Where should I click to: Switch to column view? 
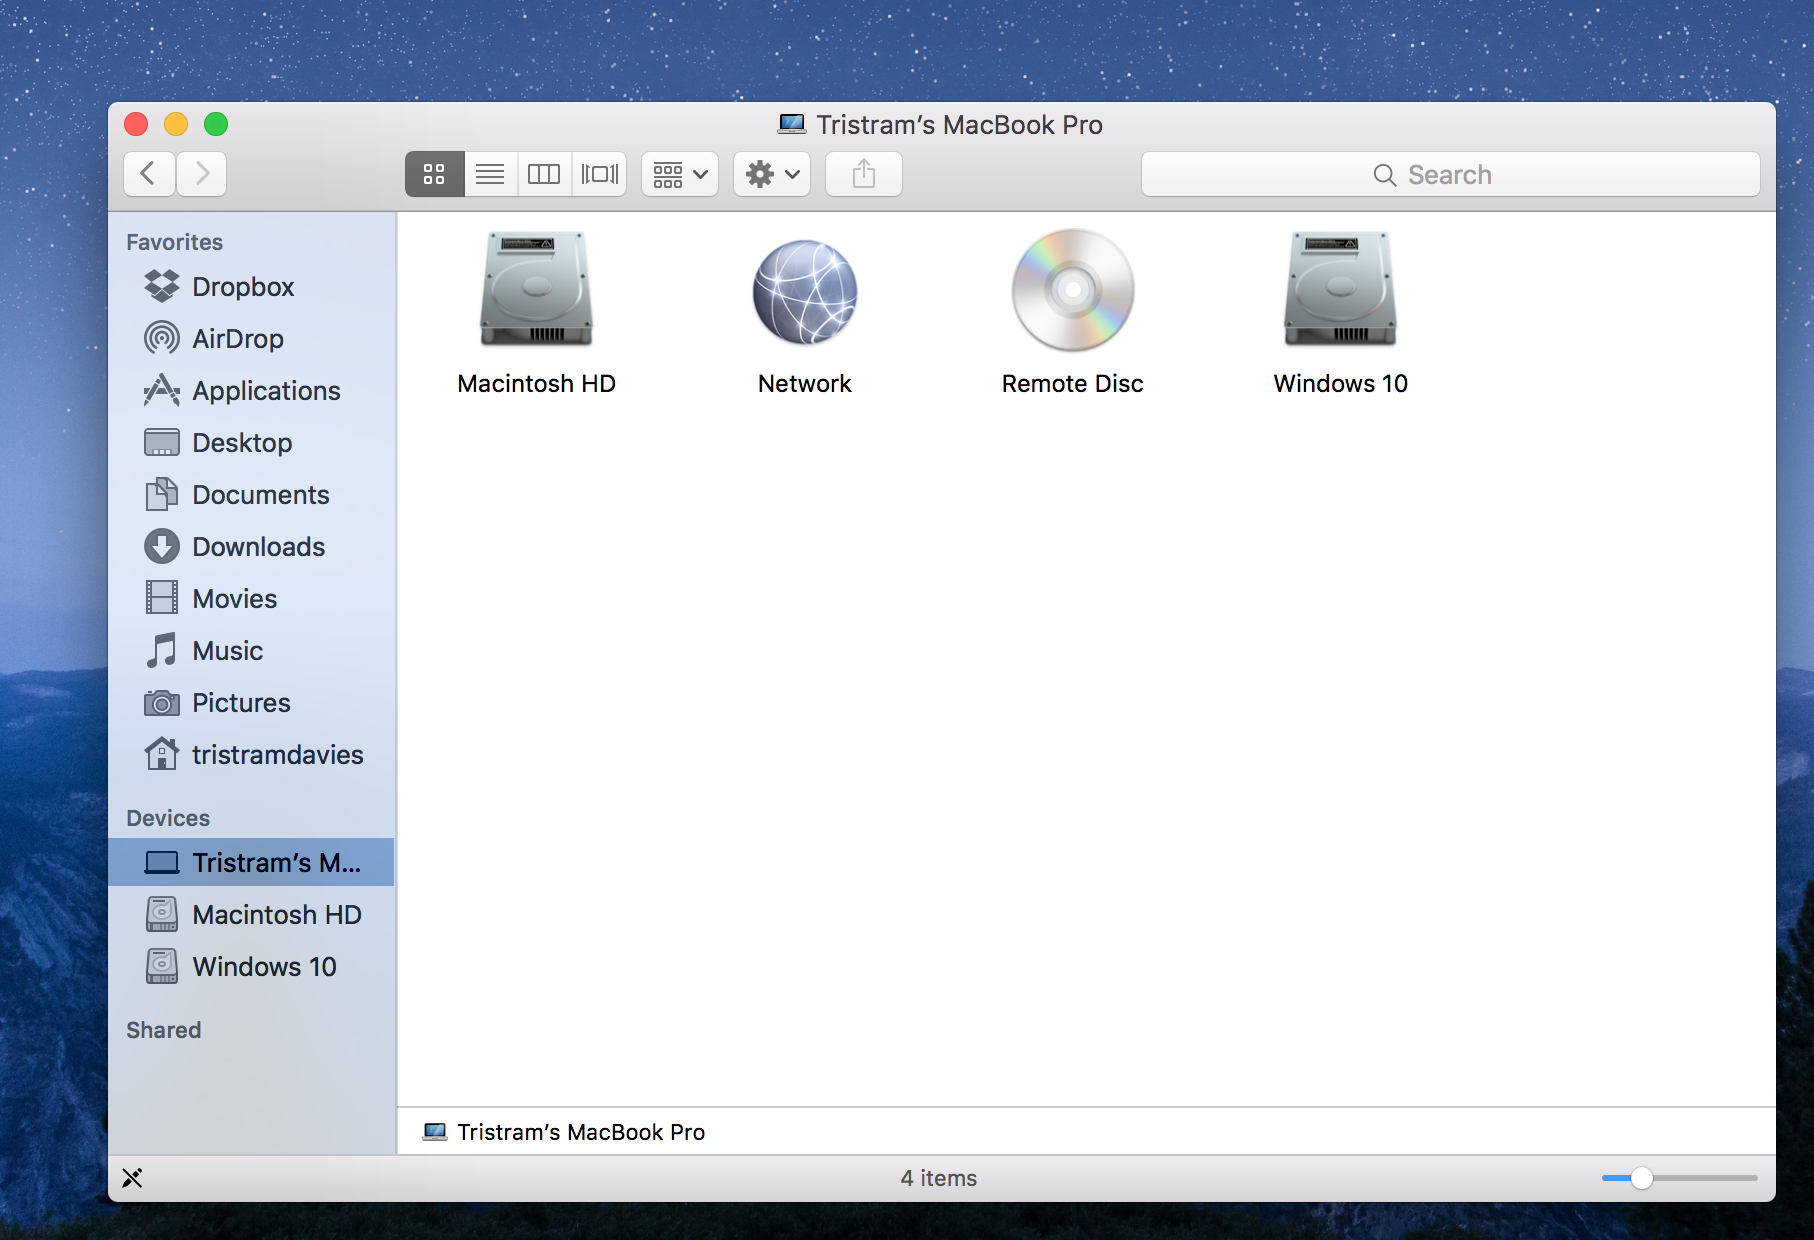point(544,174)
